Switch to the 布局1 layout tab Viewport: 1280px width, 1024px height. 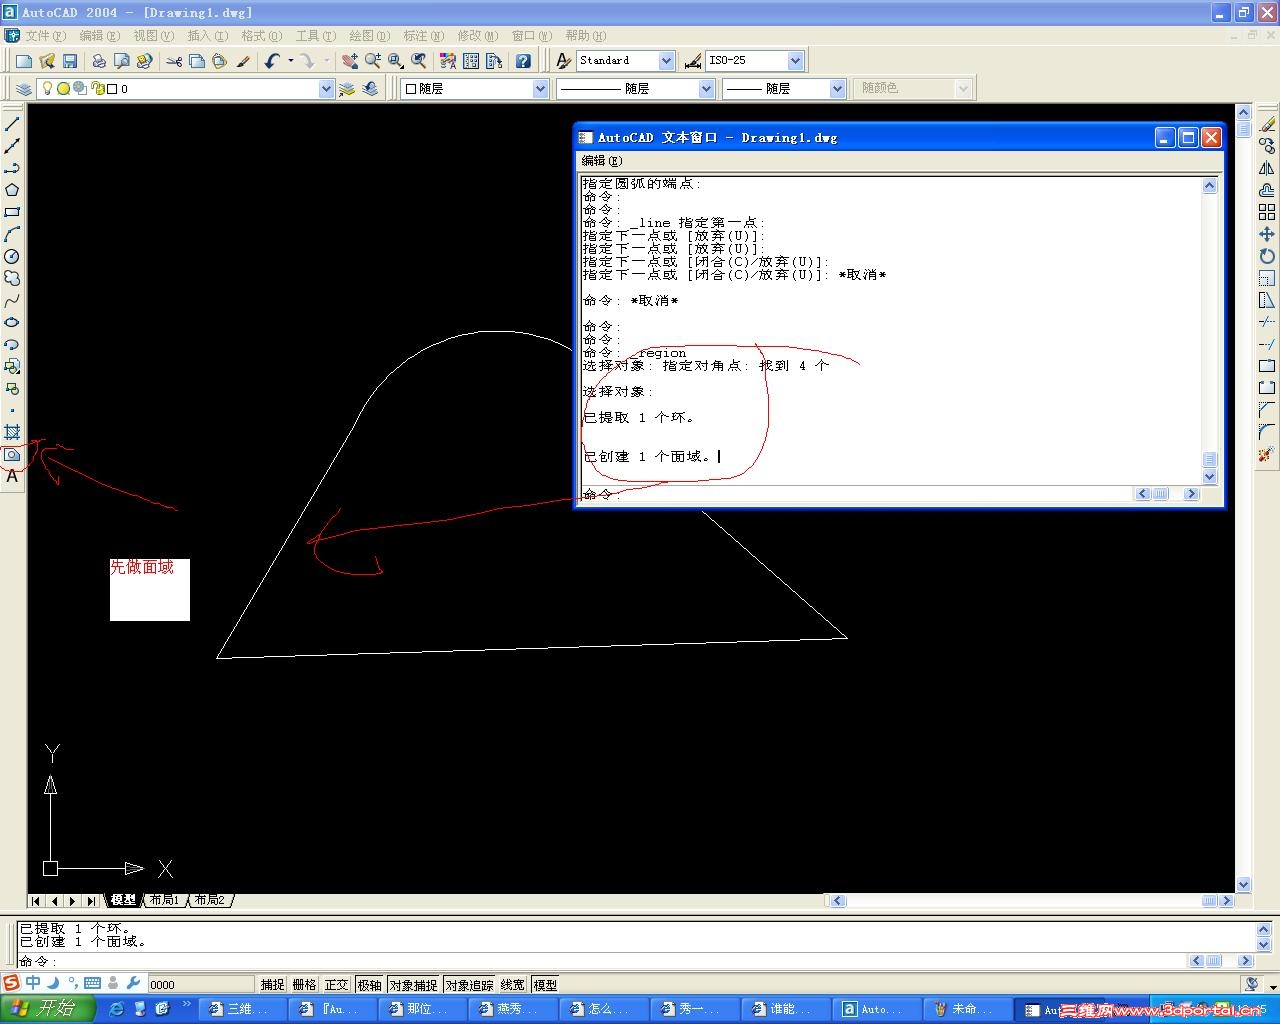[165, 900]
